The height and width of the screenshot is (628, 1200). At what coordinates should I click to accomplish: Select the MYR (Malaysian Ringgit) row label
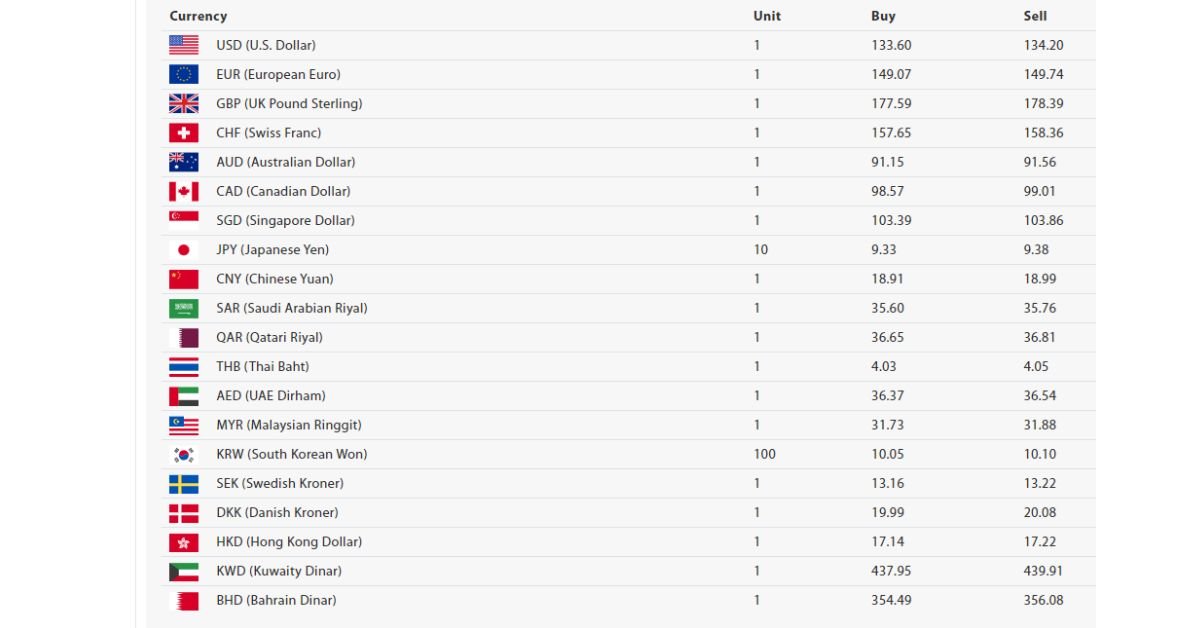point(289,425)
